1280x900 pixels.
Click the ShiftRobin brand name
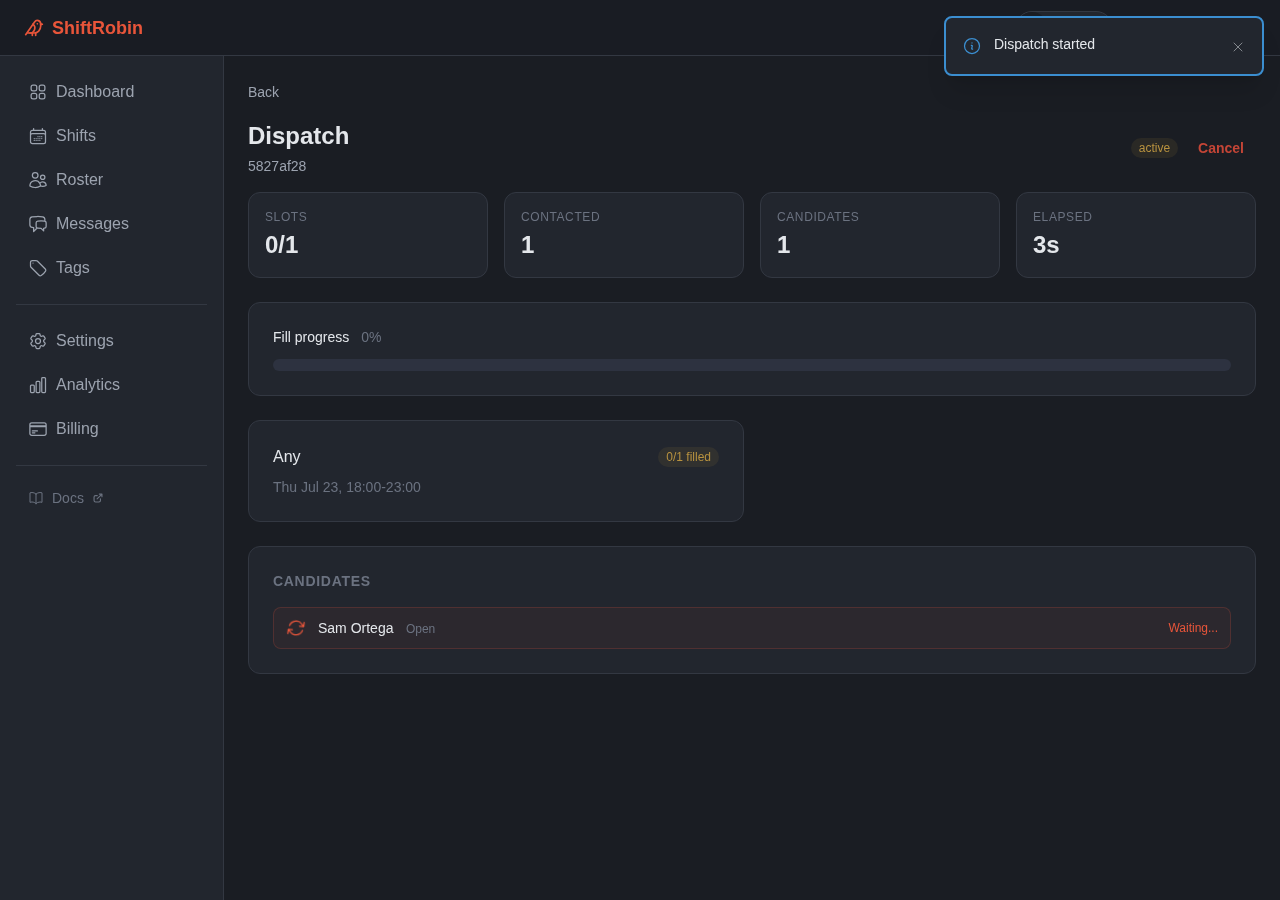[x=97, y=28]
